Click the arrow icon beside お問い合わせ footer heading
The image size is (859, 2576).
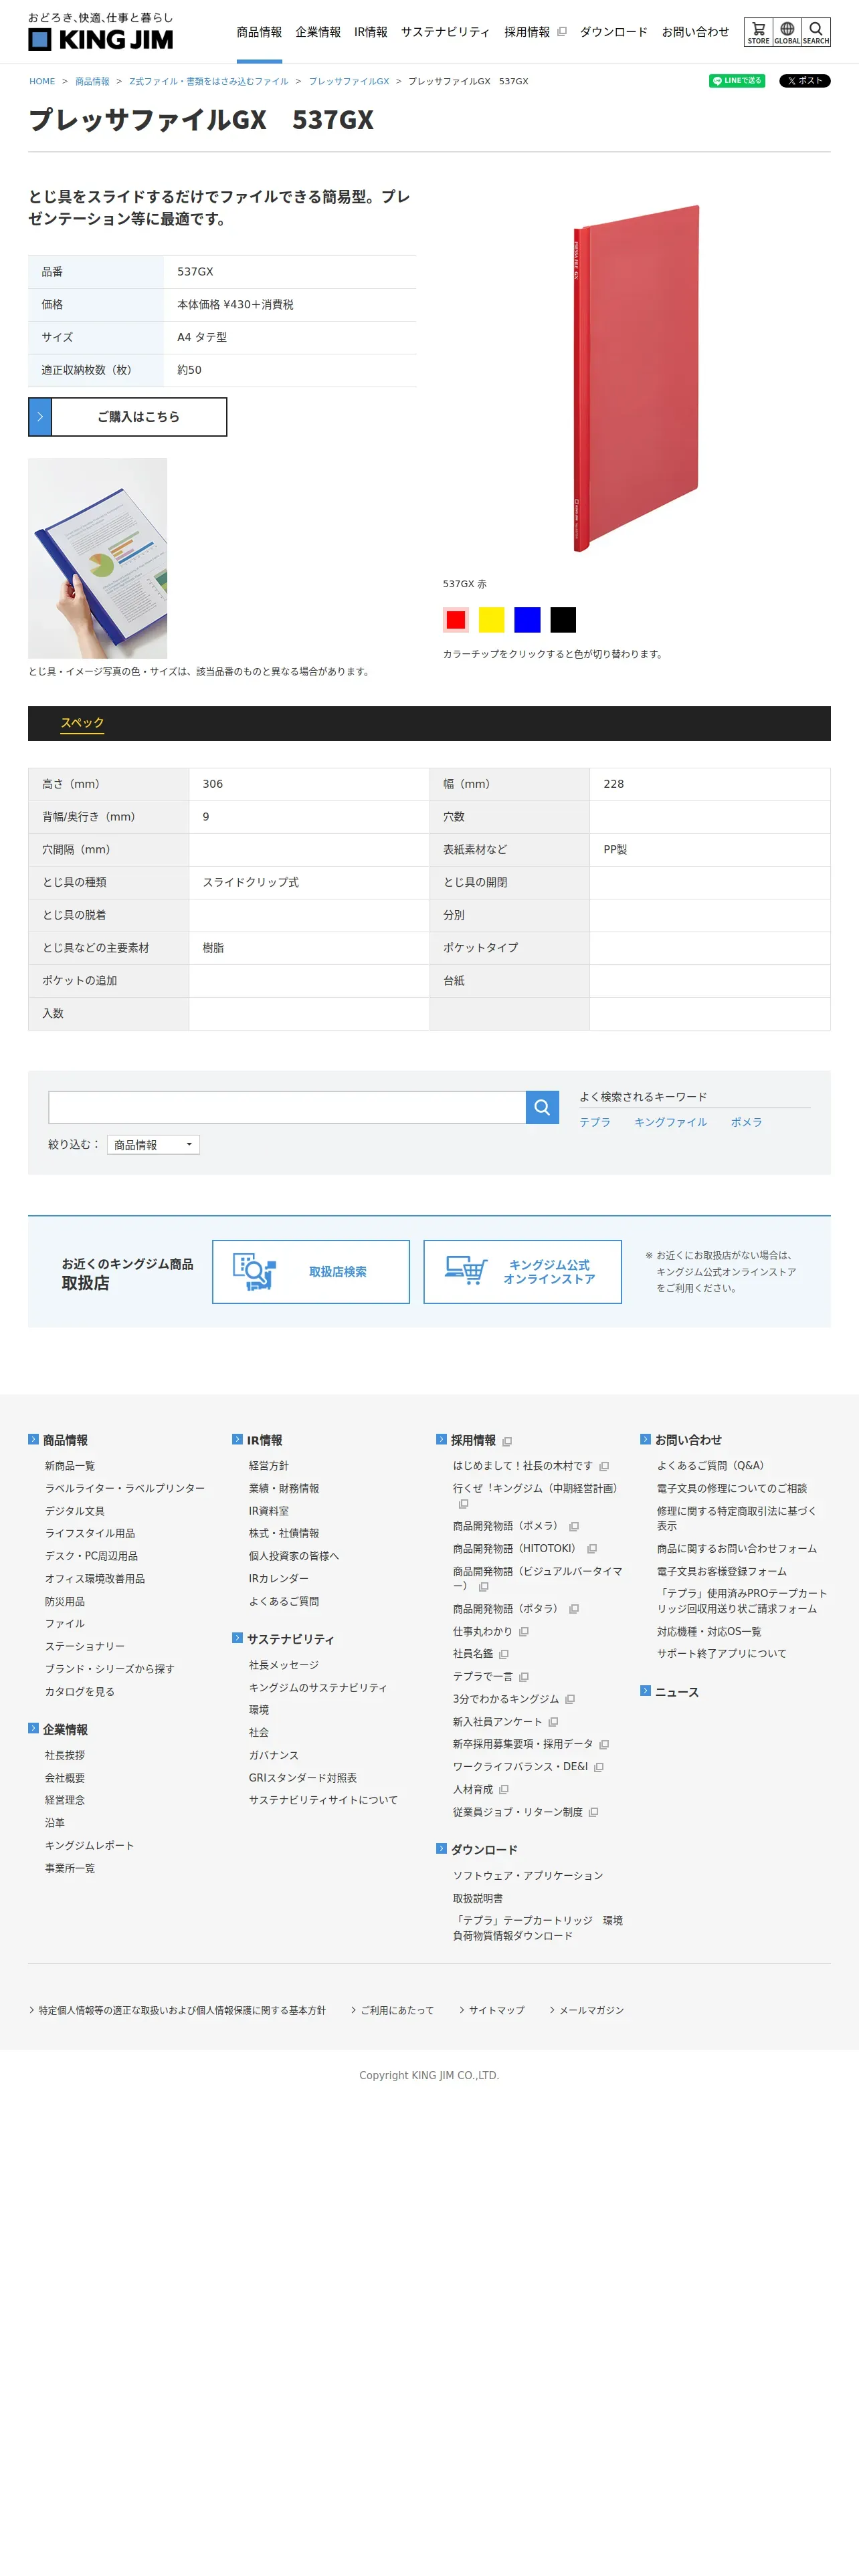645,1440
